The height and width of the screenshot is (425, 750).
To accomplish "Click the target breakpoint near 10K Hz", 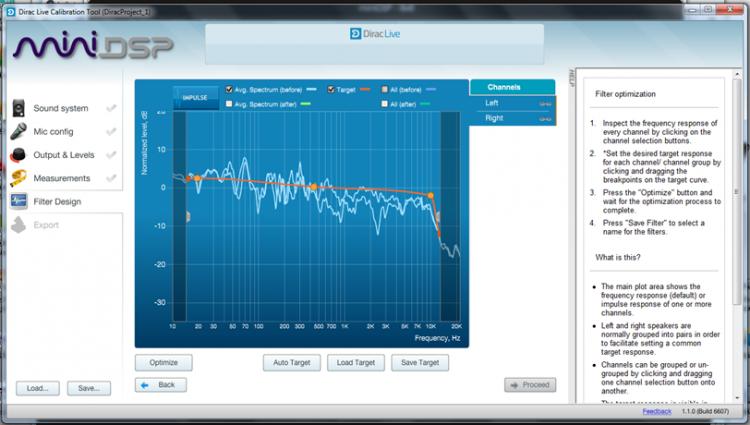I will (430, 196).
